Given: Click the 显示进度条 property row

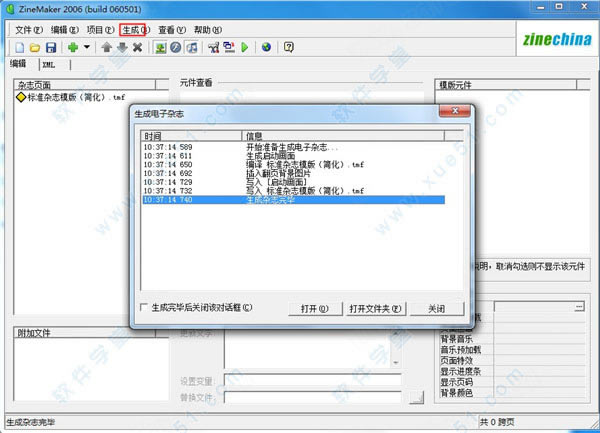Looking at the screenshot, I should point(512,371).
